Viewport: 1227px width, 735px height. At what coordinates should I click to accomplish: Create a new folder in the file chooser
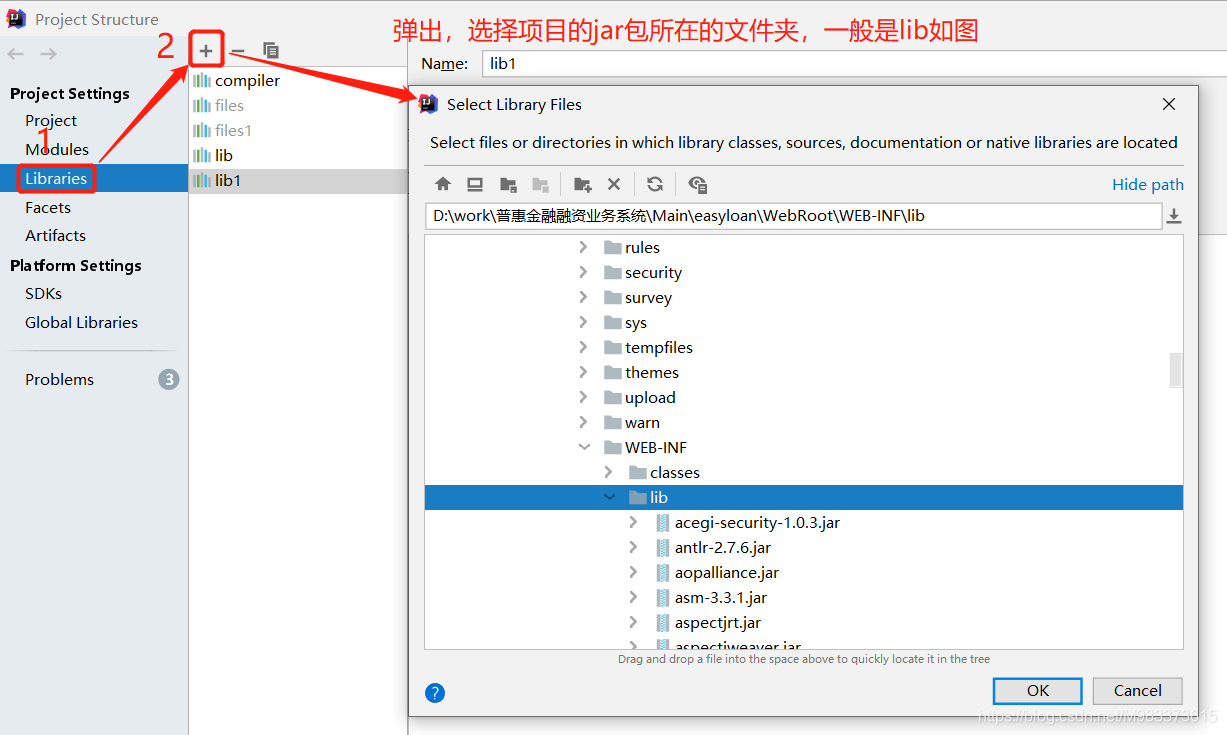pos(583,184)
